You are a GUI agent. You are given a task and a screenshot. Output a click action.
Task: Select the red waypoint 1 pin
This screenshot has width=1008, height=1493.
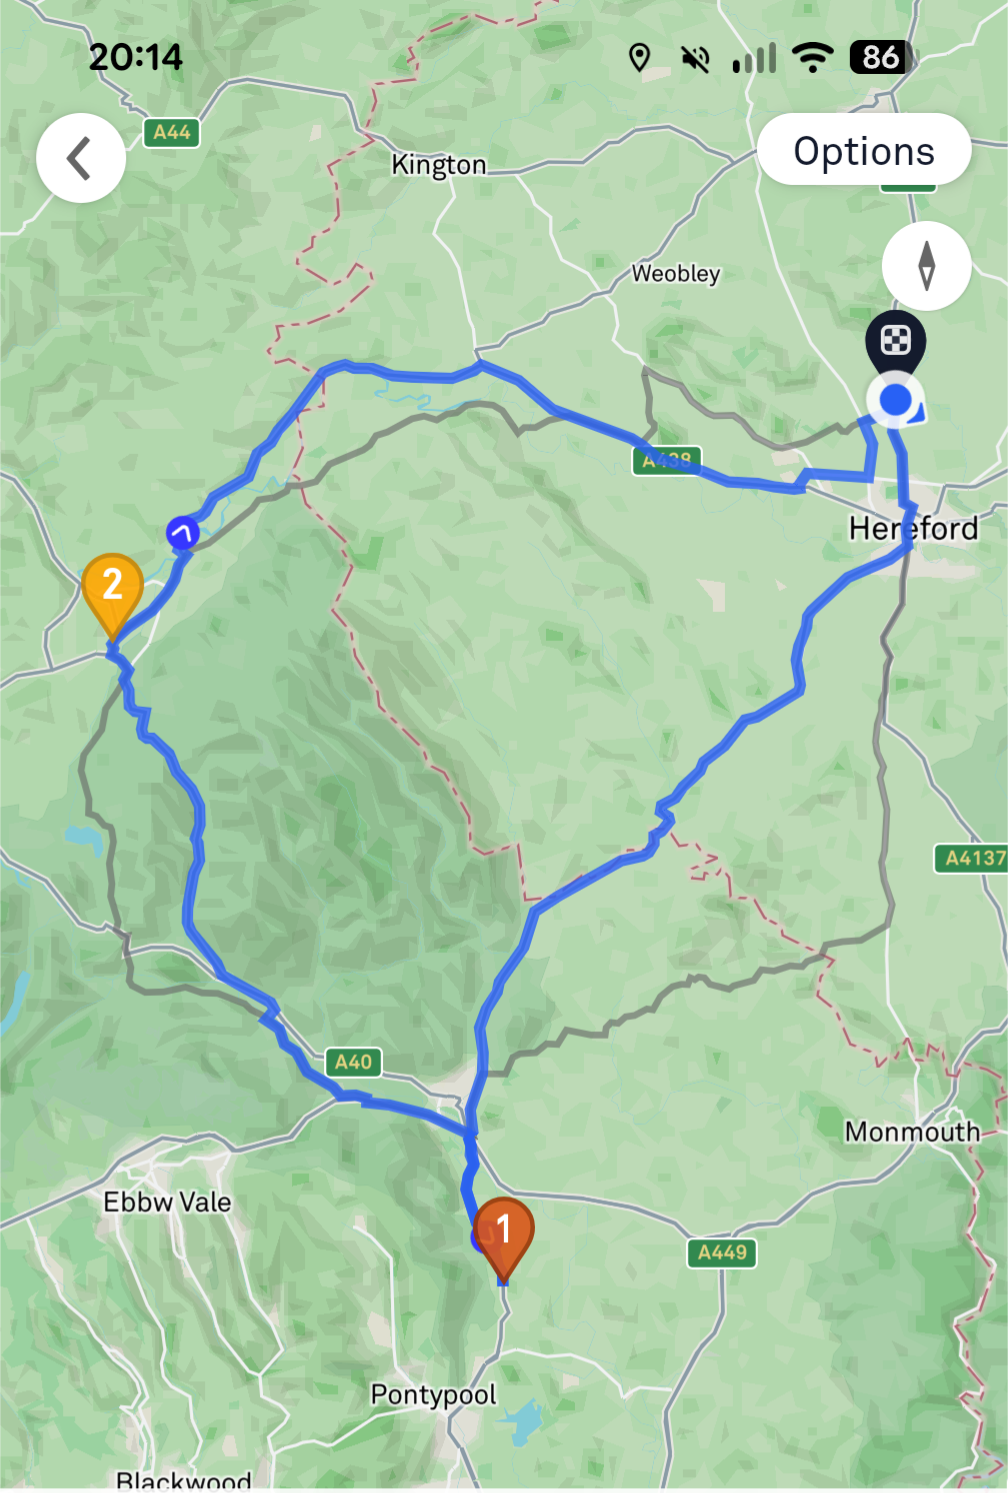click(x=503, y=1239)
